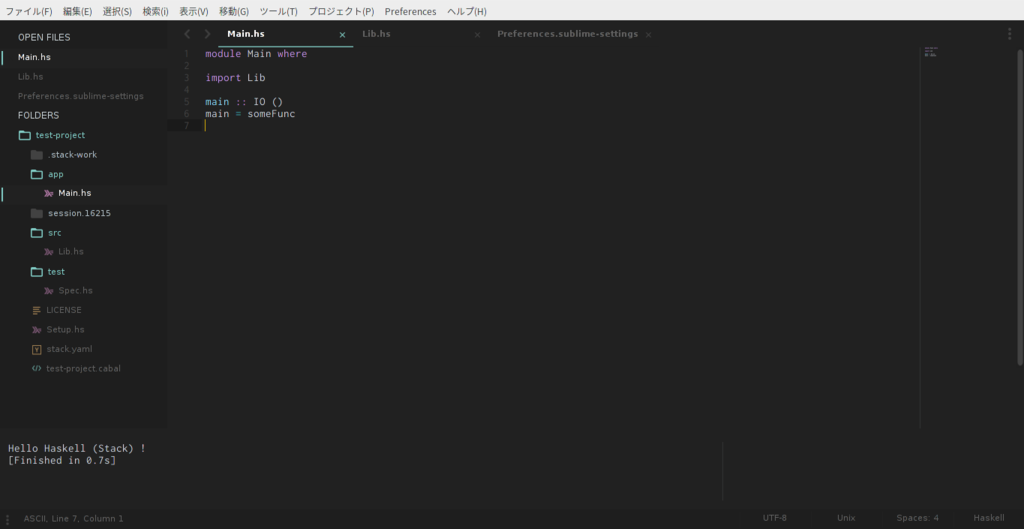
Task: Click the test folder name
Action: (x=56, y=272)
